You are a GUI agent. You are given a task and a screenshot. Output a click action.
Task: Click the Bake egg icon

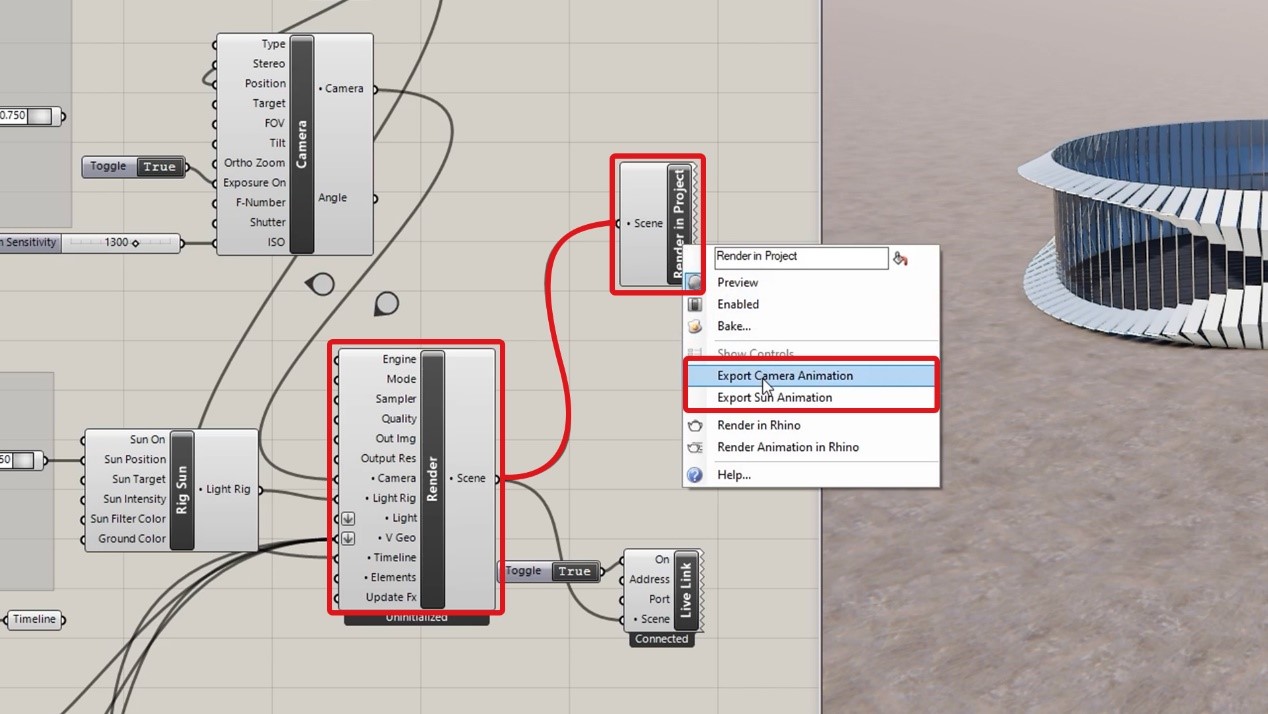pos(695,326)
